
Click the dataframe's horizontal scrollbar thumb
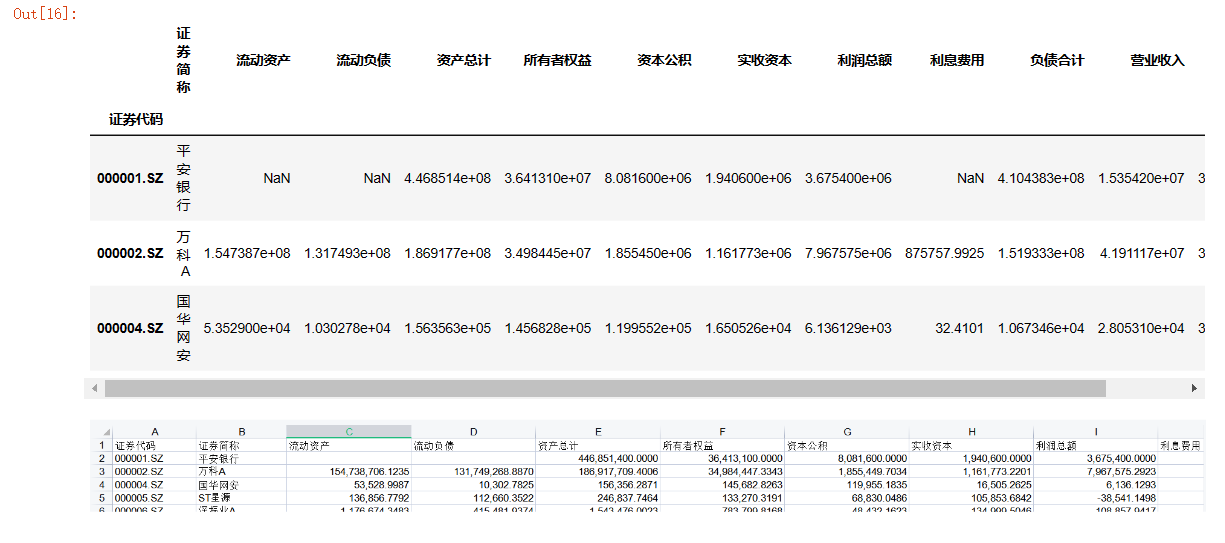(x=605, y=388)
